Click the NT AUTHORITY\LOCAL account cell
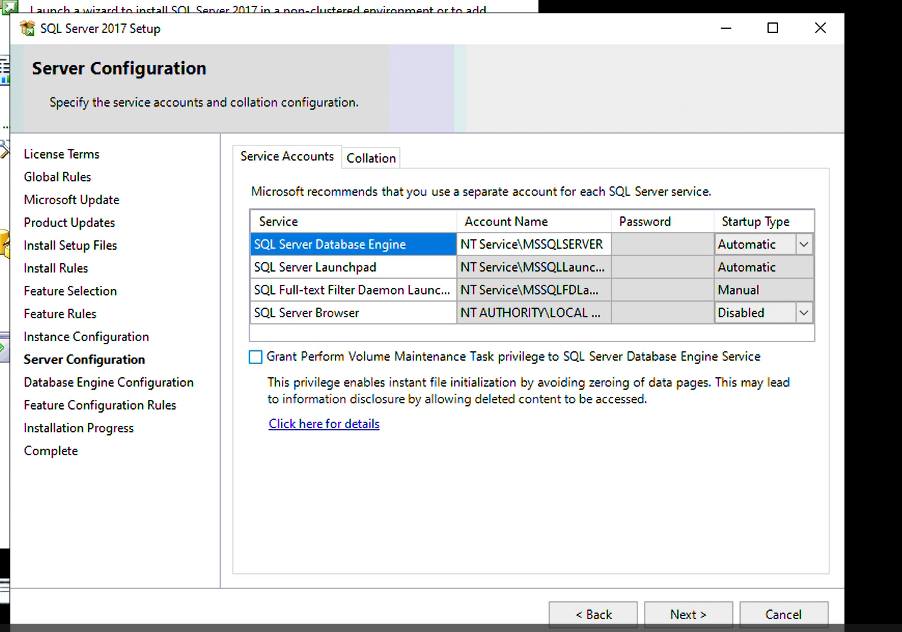The height and width of the screenshot is (632, 902). [533, 313]
